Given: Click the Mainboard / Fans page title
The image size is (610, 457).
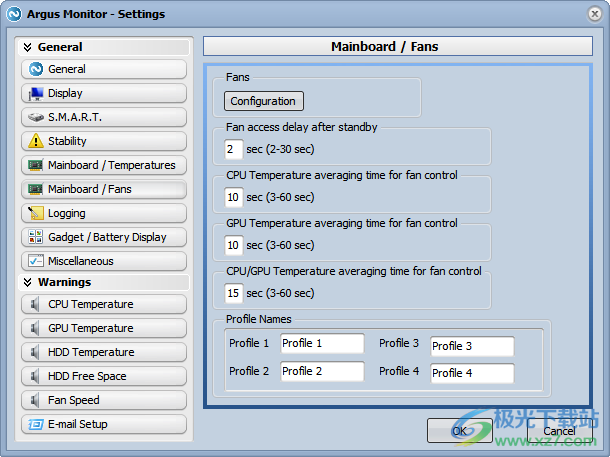Looking at the screenshot, I should pos(384,47).
